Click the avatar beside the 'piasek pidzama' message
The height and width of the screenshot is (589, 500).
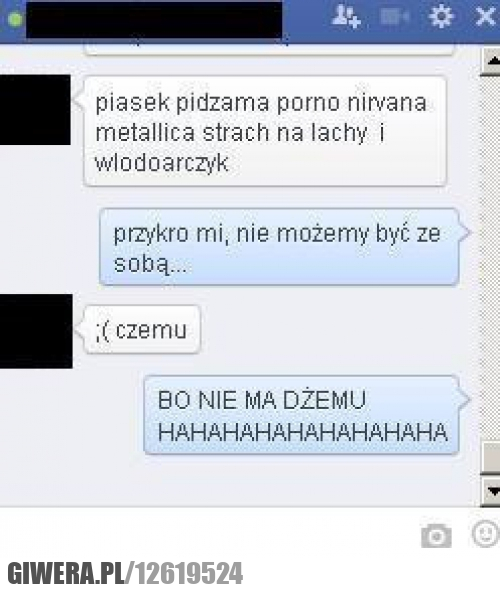35,110
